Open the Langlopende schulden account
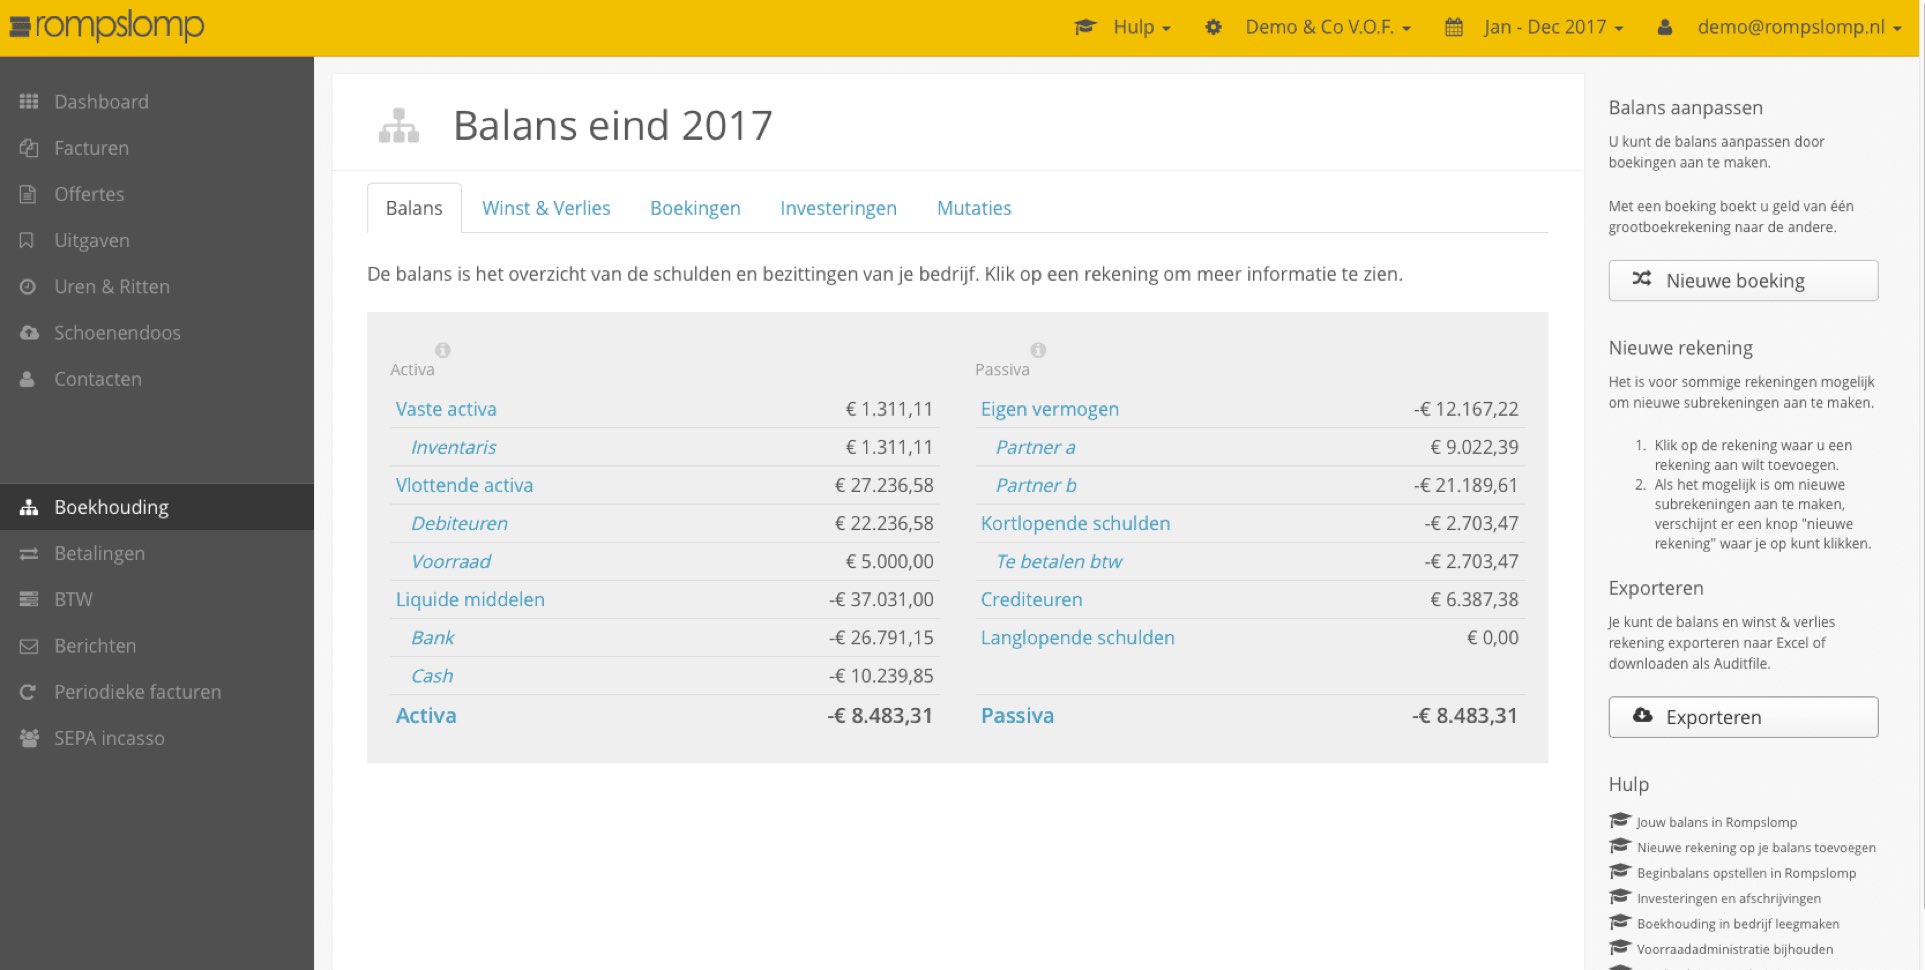 [x=1077, y=637]
